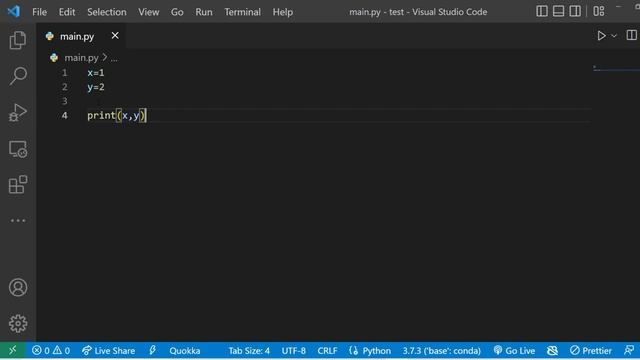The height and width of the screenshot is (360, 640).
Task: Open the feedback icon in the status bar
Action: [629, 350]
